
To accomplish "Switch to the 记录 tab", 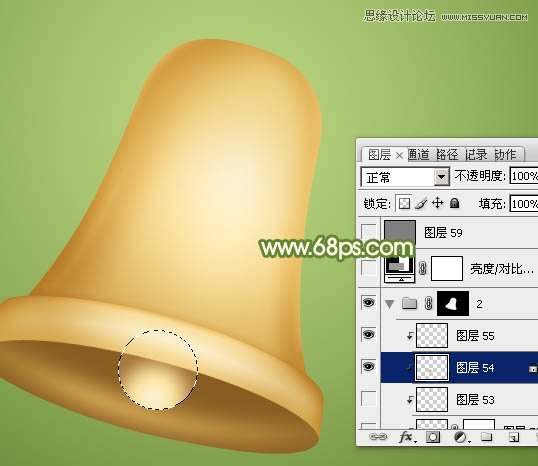I will click(x=476, y=155).
